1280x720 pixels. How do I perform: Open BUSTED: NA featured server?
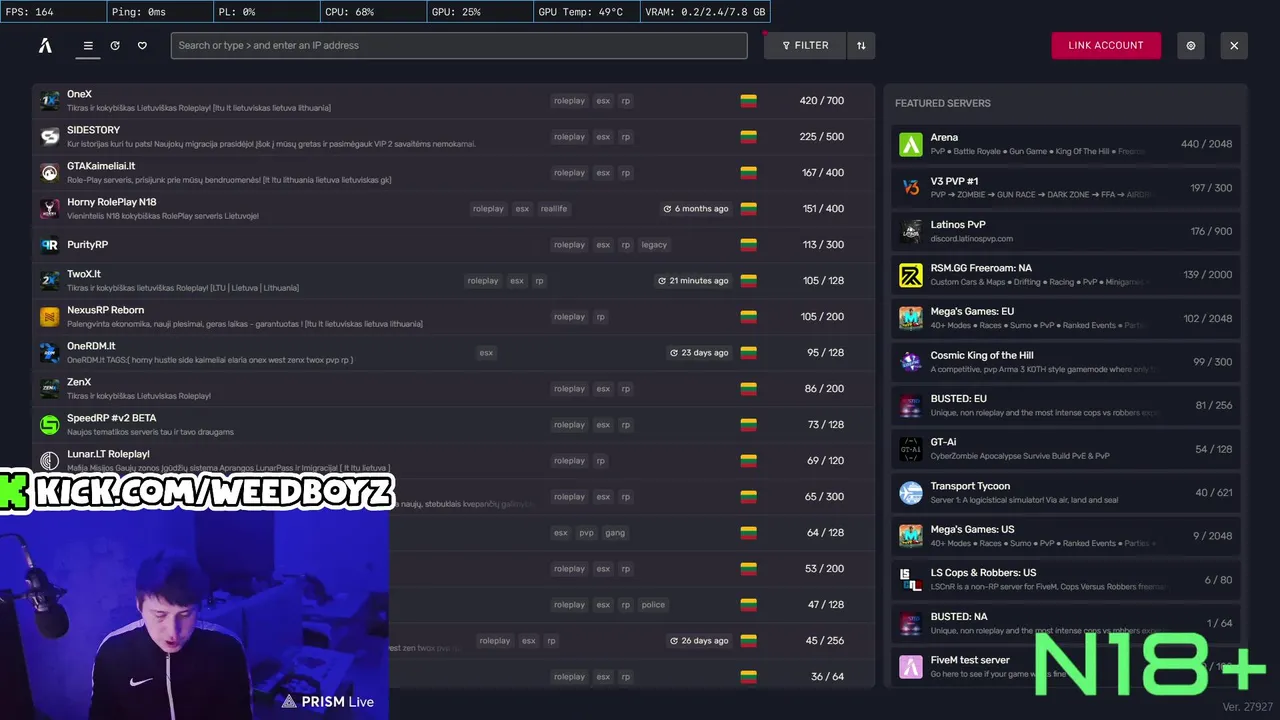[1066, 623]
